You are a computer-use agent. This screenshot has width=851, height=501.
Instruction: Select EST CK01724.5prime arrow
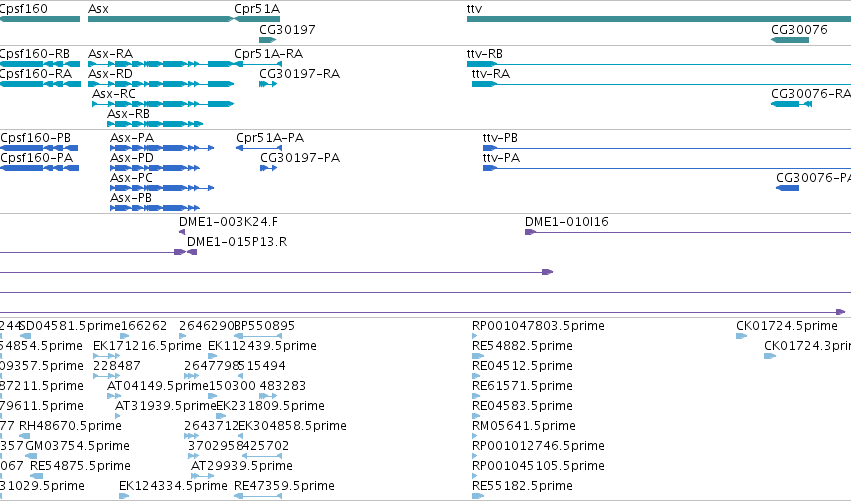(x=741, y=336)
